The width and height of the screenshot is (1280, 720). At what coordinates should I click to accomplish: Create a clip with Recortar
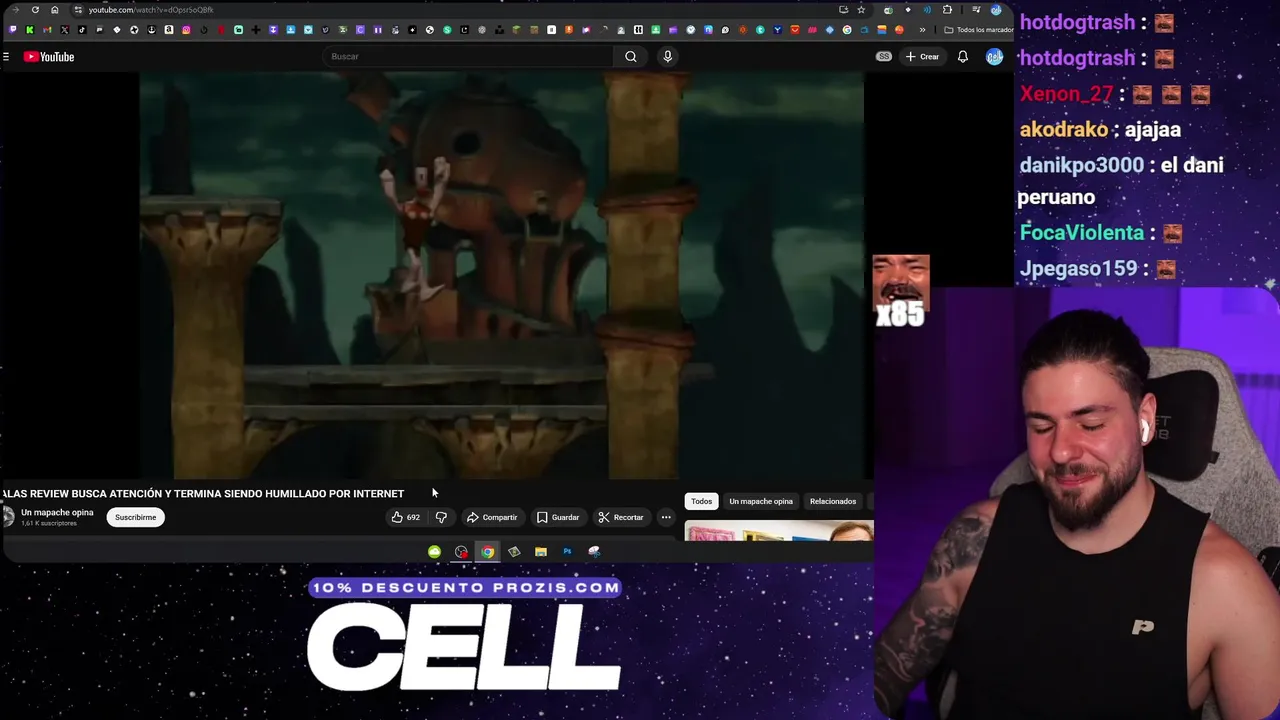pos(621,517)
